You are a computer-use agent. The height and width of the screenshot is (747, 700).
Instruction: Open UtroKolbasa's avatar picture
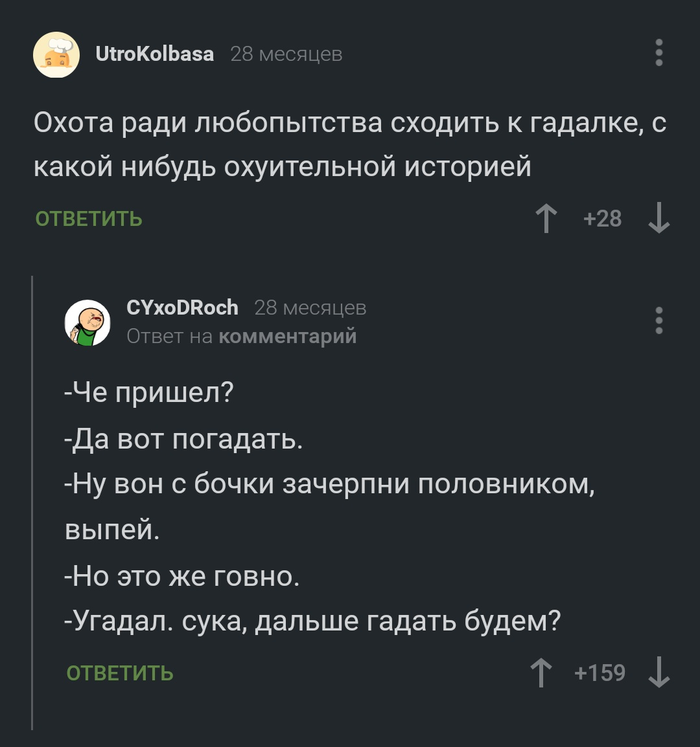57,54
